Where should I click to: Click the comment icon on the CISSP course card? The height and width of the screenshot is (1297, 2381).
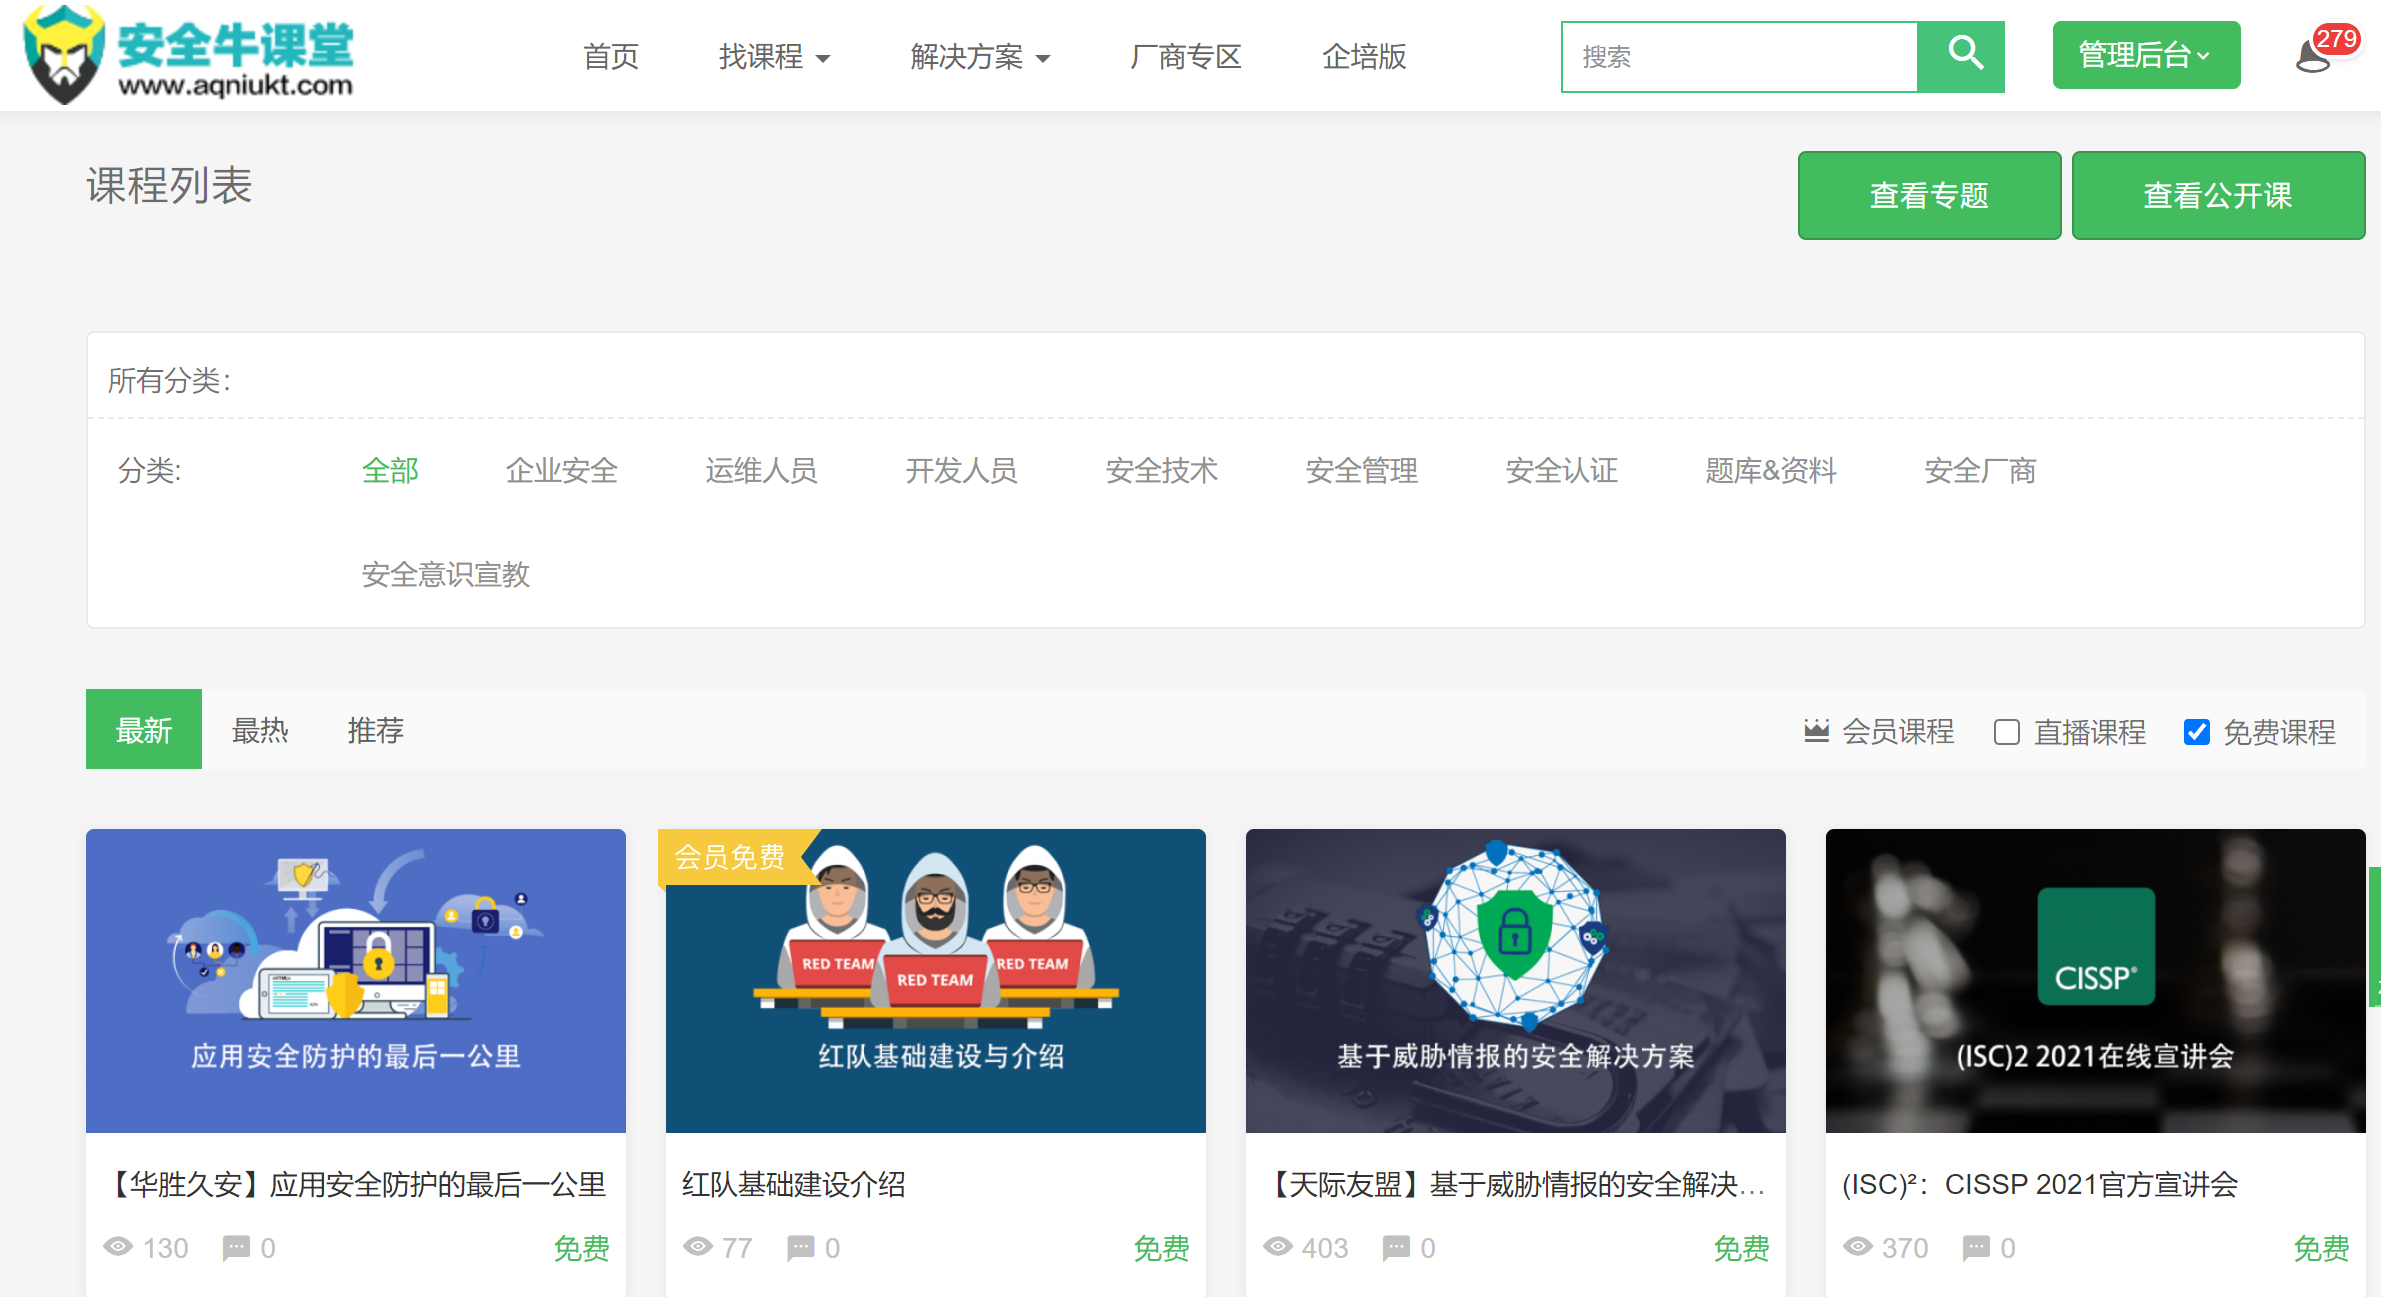pyautogui.click(x=1976, y=1247)
